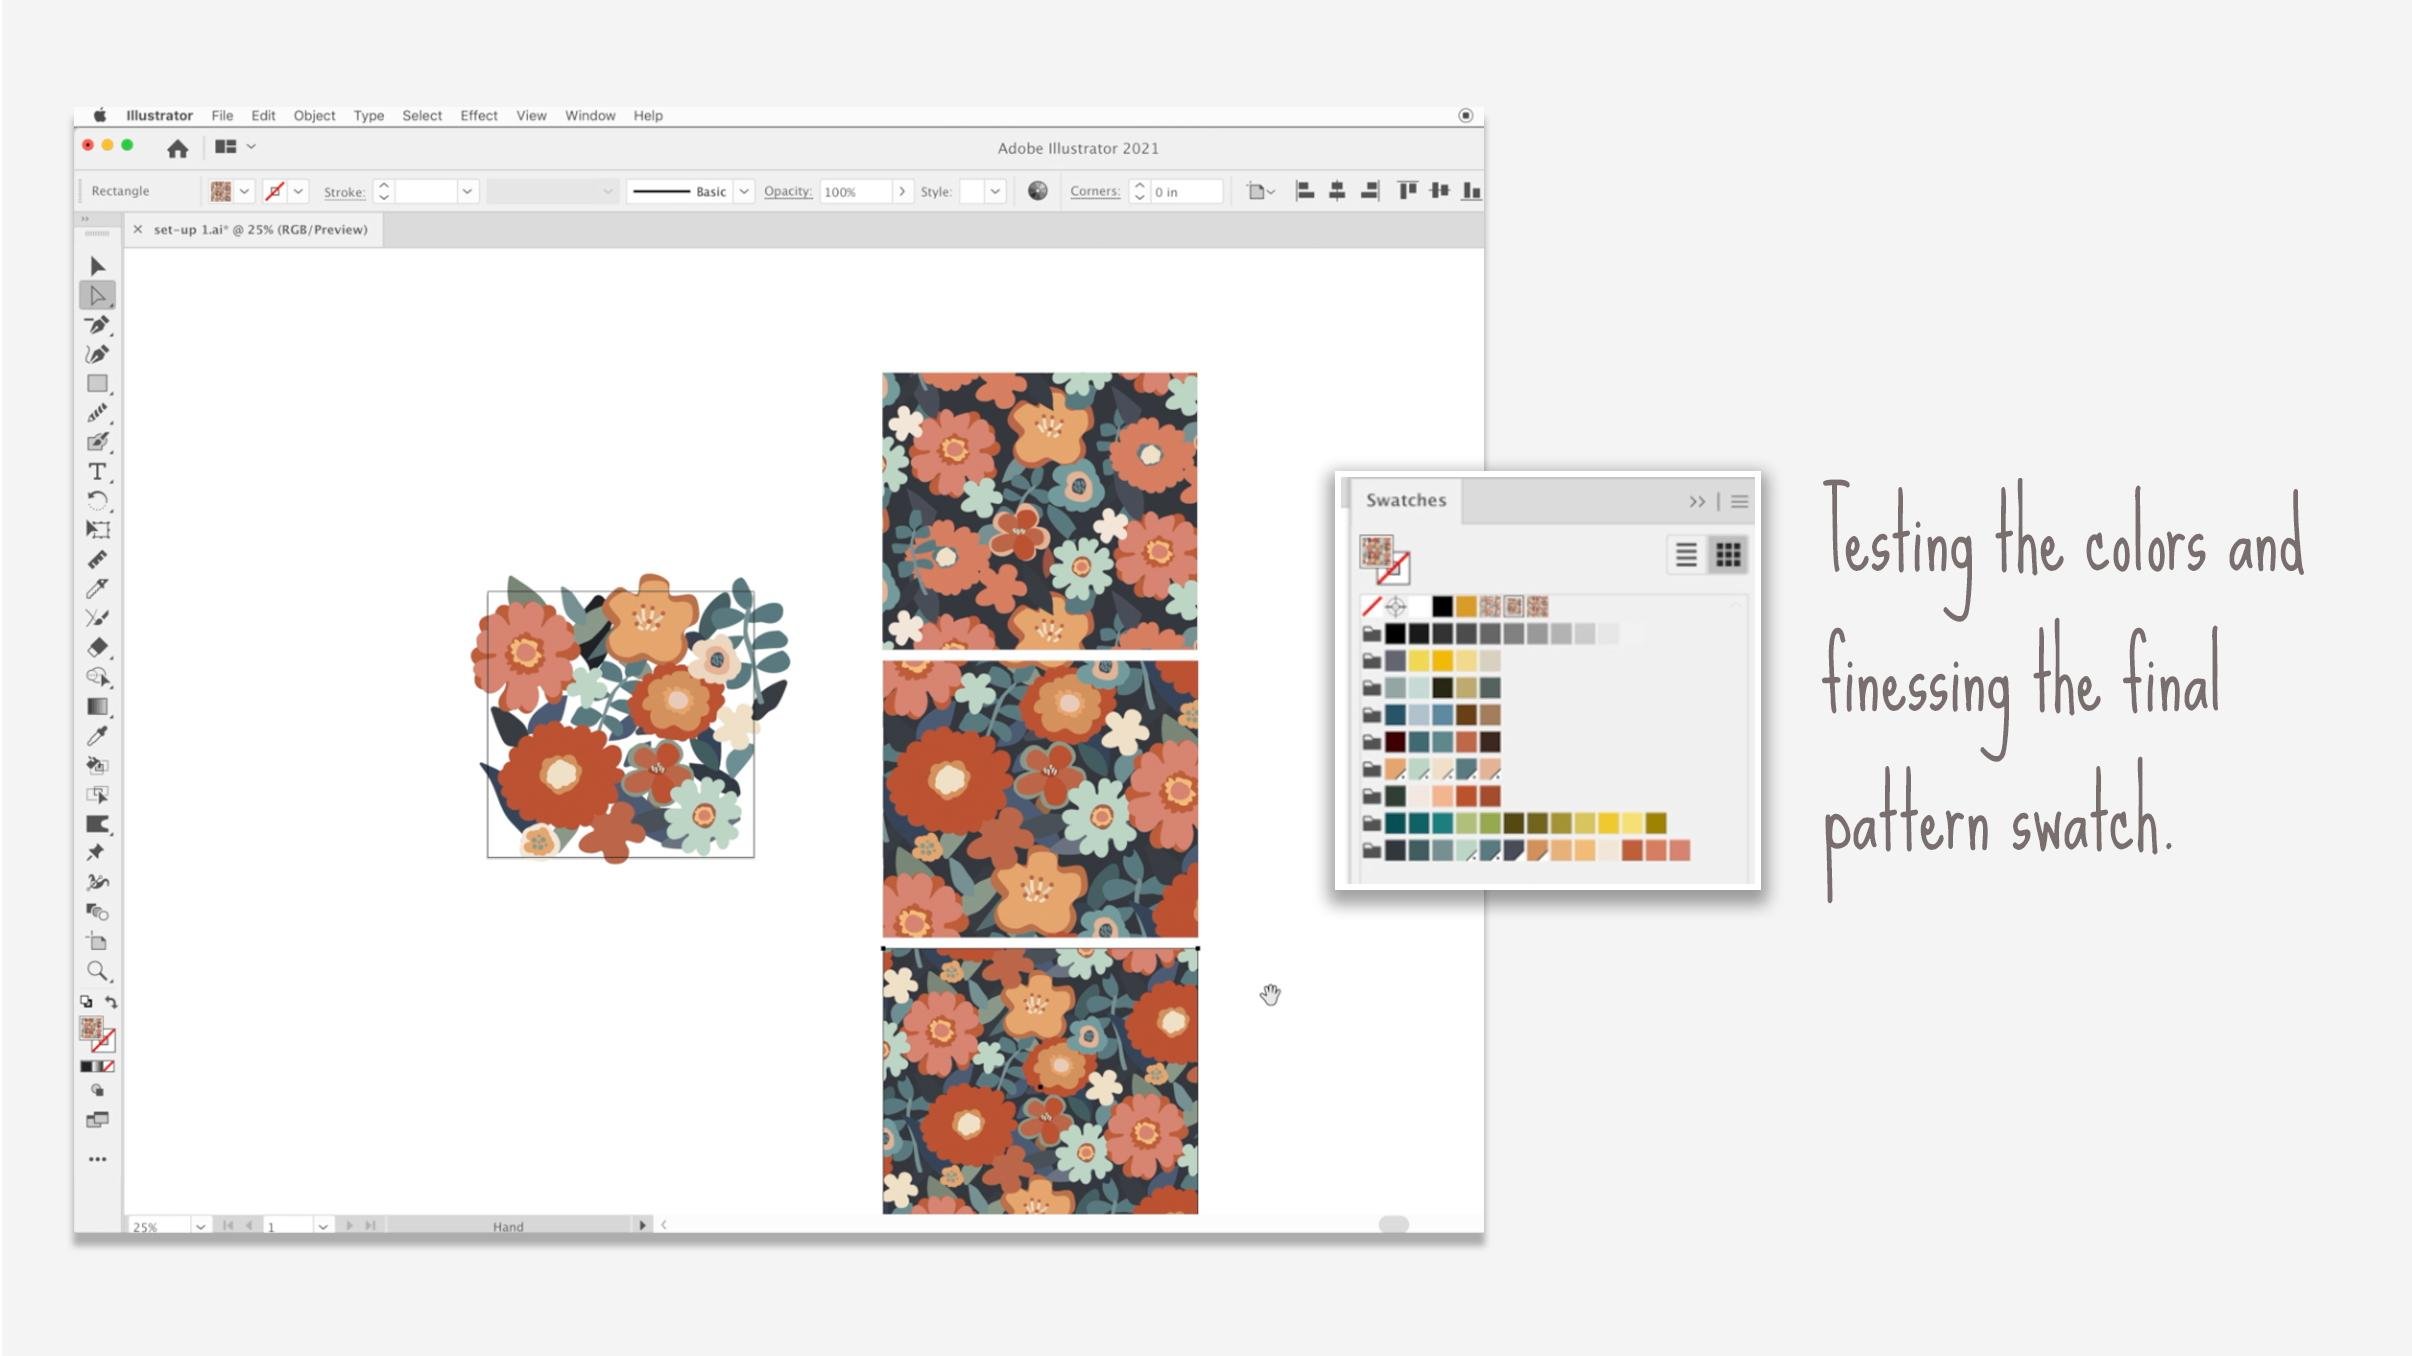Open the Window menu

point(590,116)
